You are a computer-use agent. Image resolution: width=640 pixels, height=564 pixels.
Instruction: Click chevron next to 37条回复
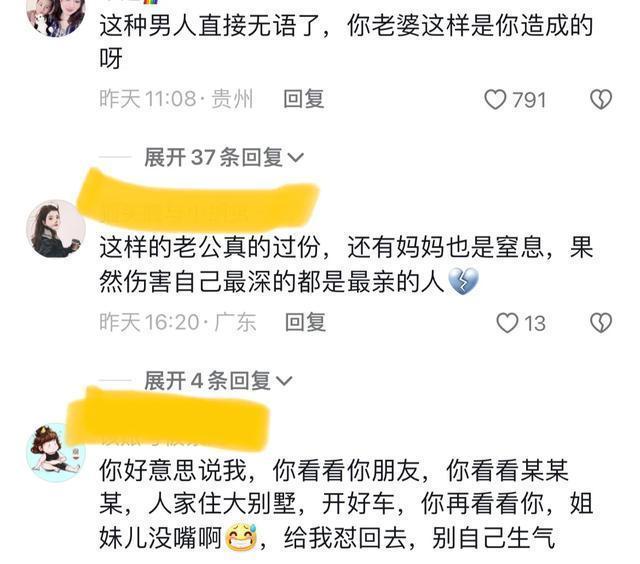pyautogui.click(x=296, y=158)
